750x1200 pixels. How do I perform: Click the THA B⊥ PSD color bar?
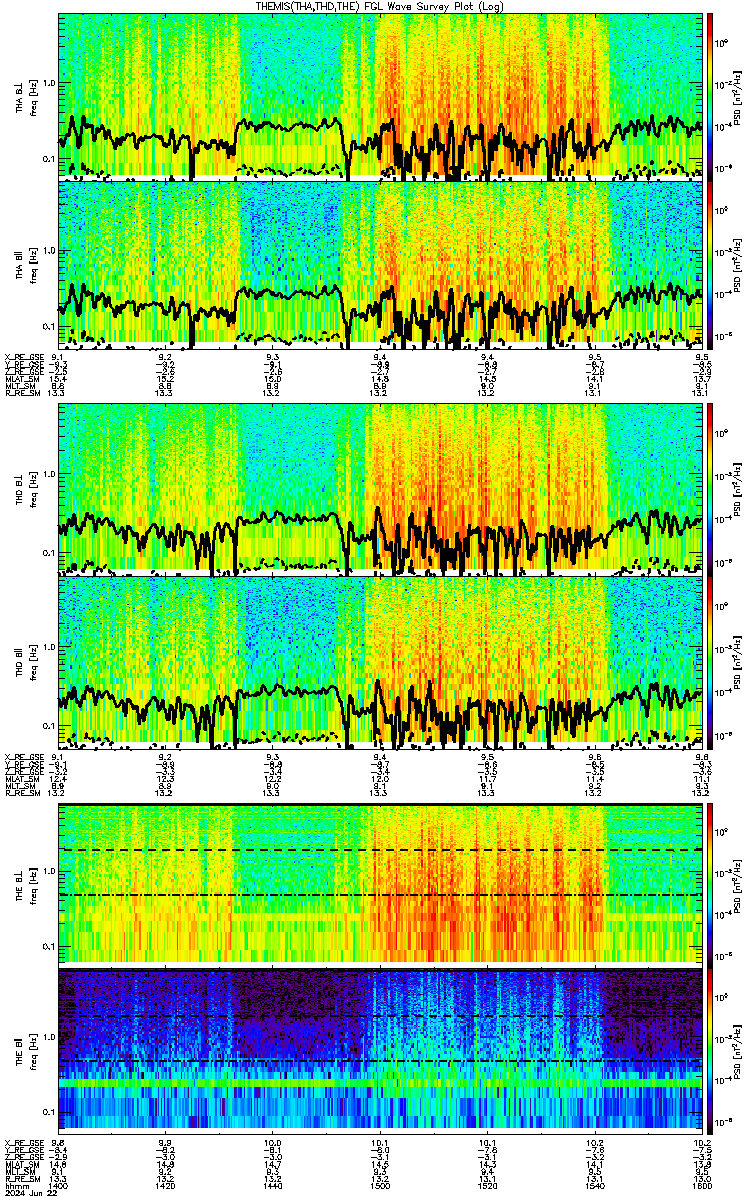point(710,96)
